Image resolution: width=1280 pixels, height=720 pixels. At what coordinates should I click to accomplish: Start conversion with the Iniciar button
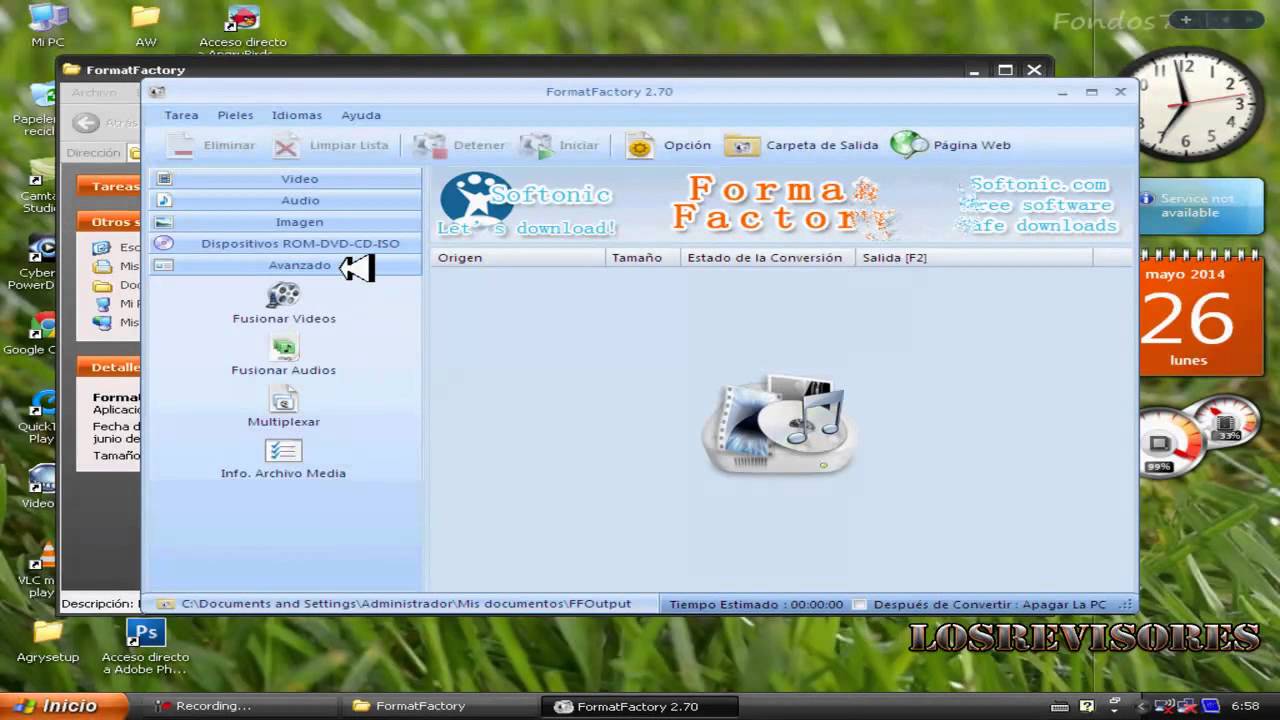tap(559, 145)
